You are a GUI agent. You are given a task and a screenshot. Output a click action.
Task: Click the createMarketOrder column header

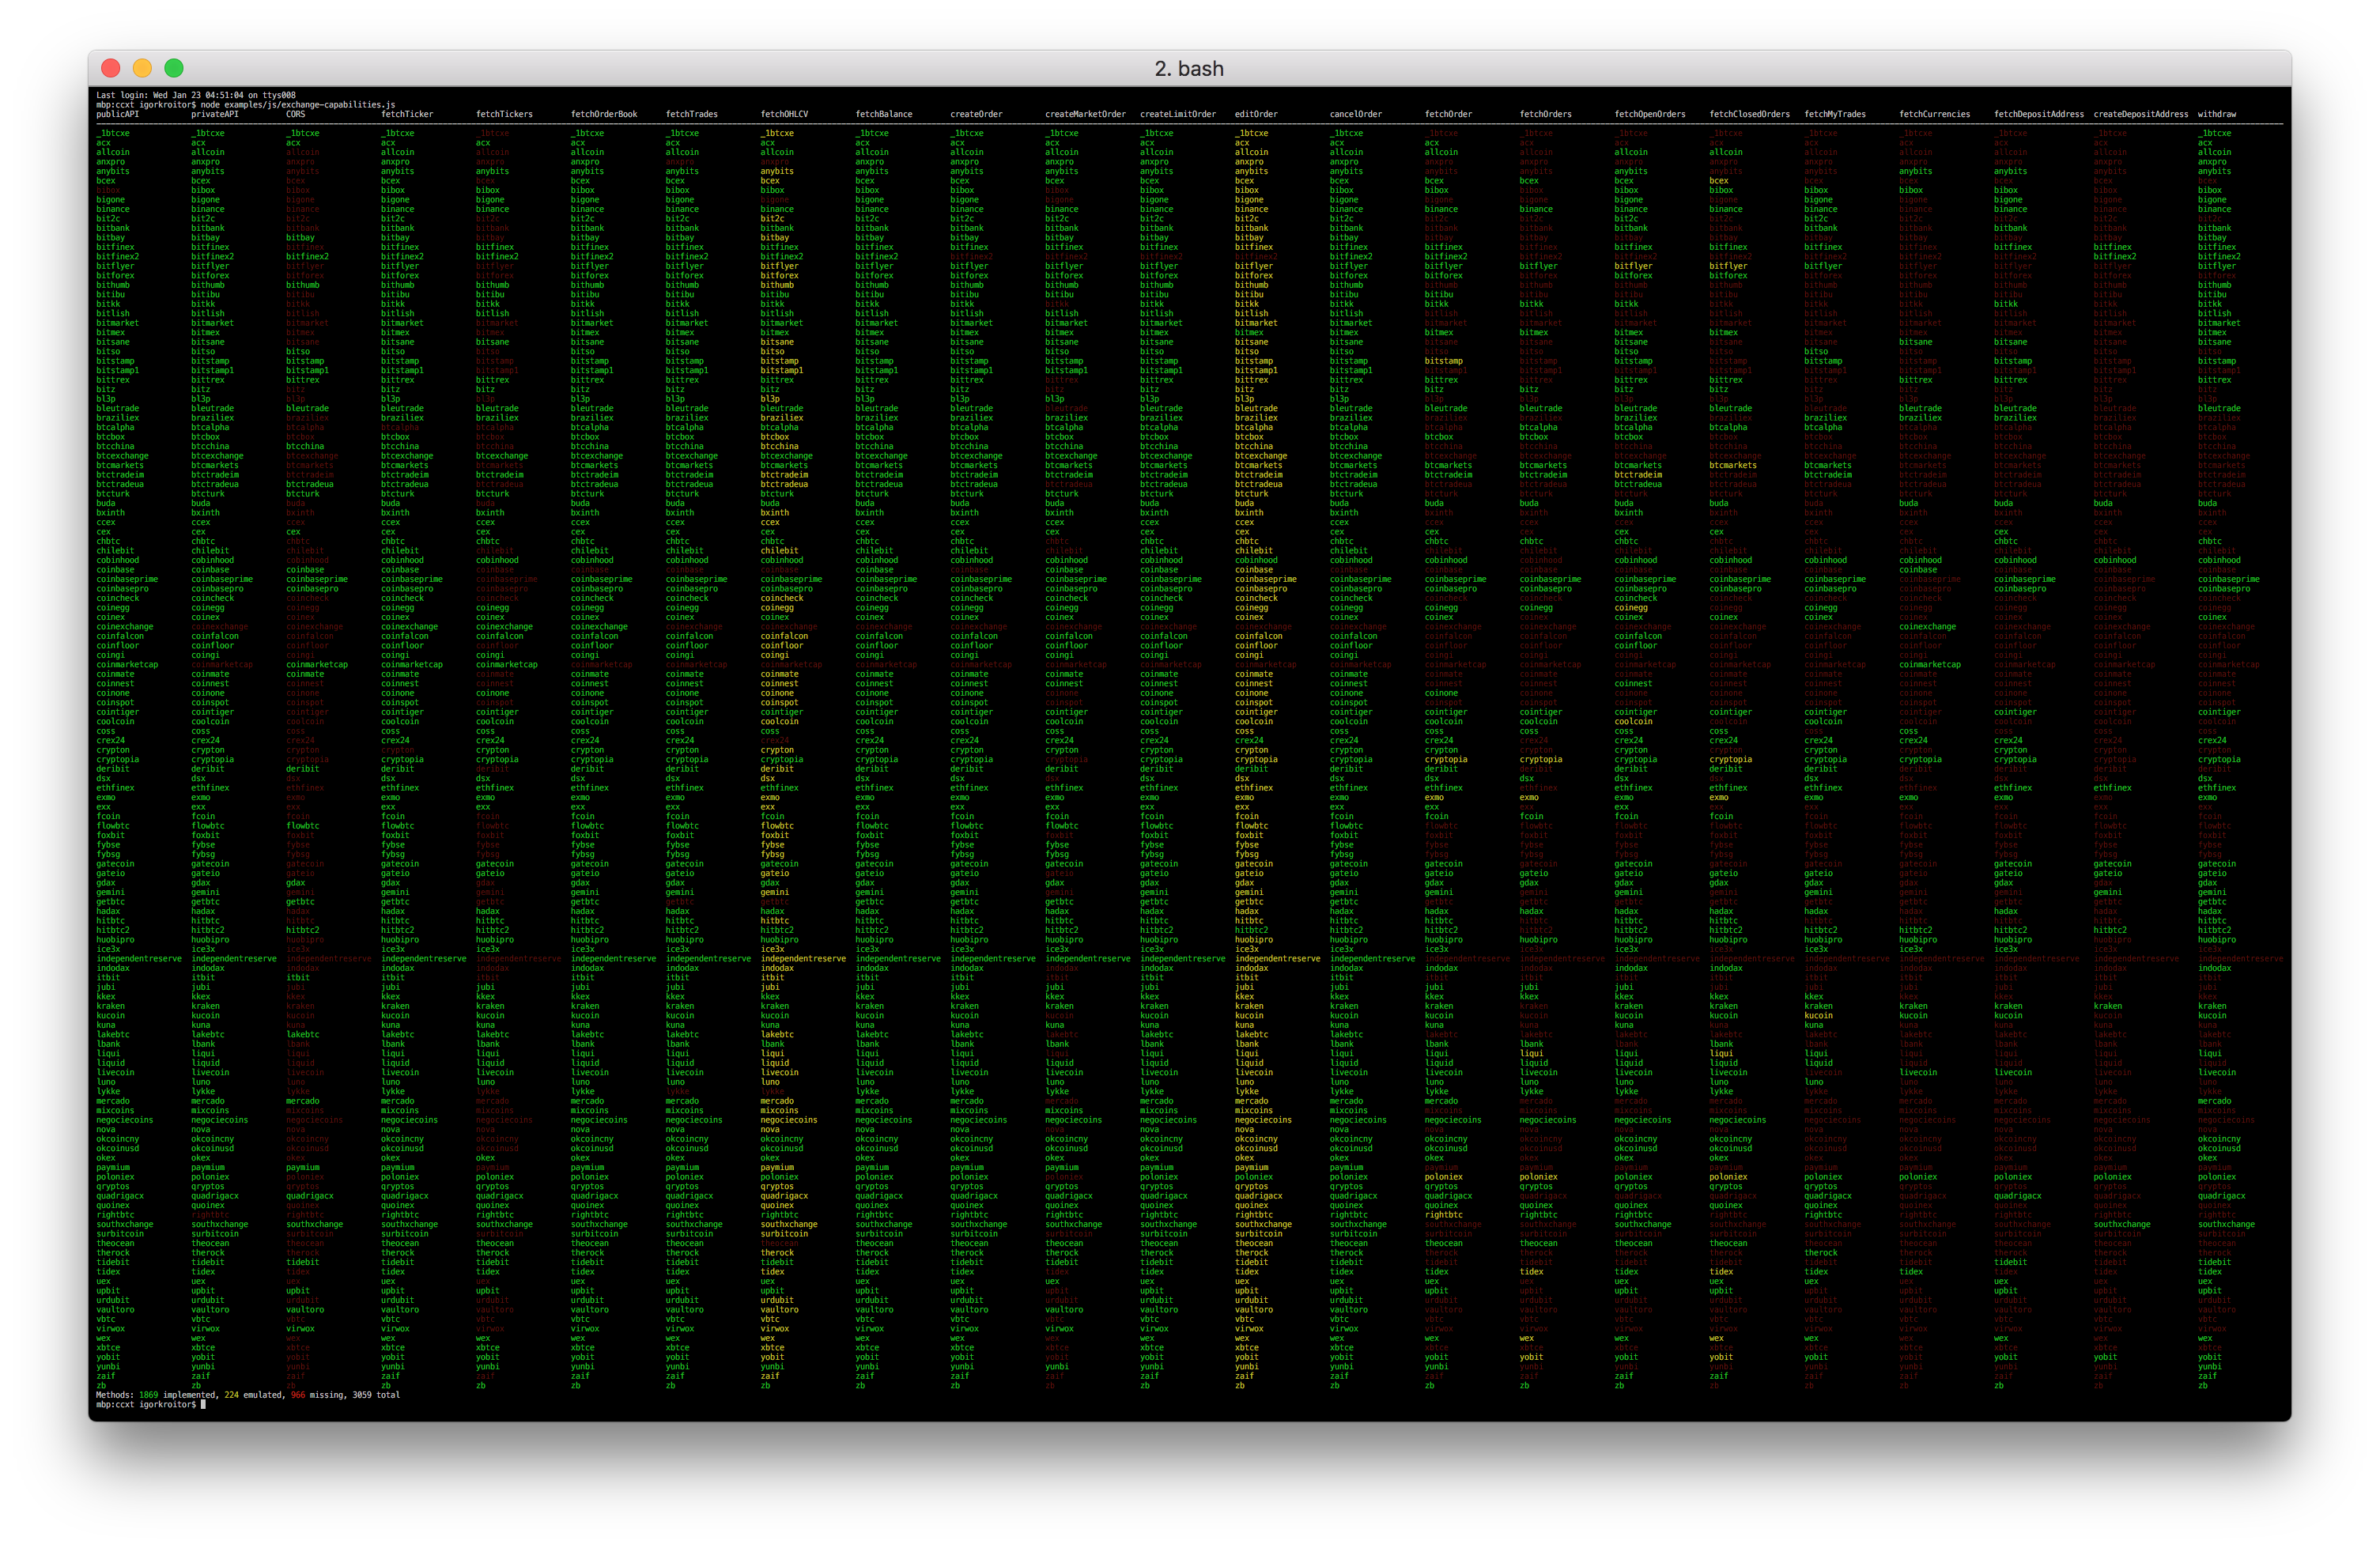click(1085, 114)
